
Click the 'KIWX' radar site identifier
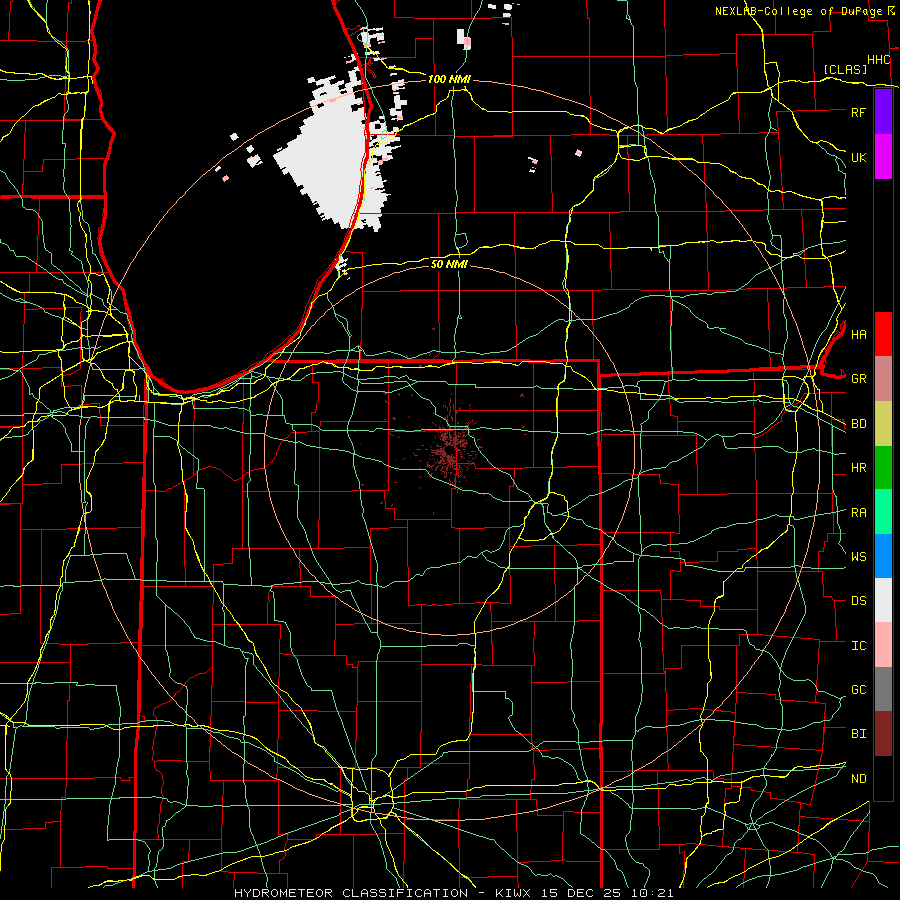click(511, 893)
